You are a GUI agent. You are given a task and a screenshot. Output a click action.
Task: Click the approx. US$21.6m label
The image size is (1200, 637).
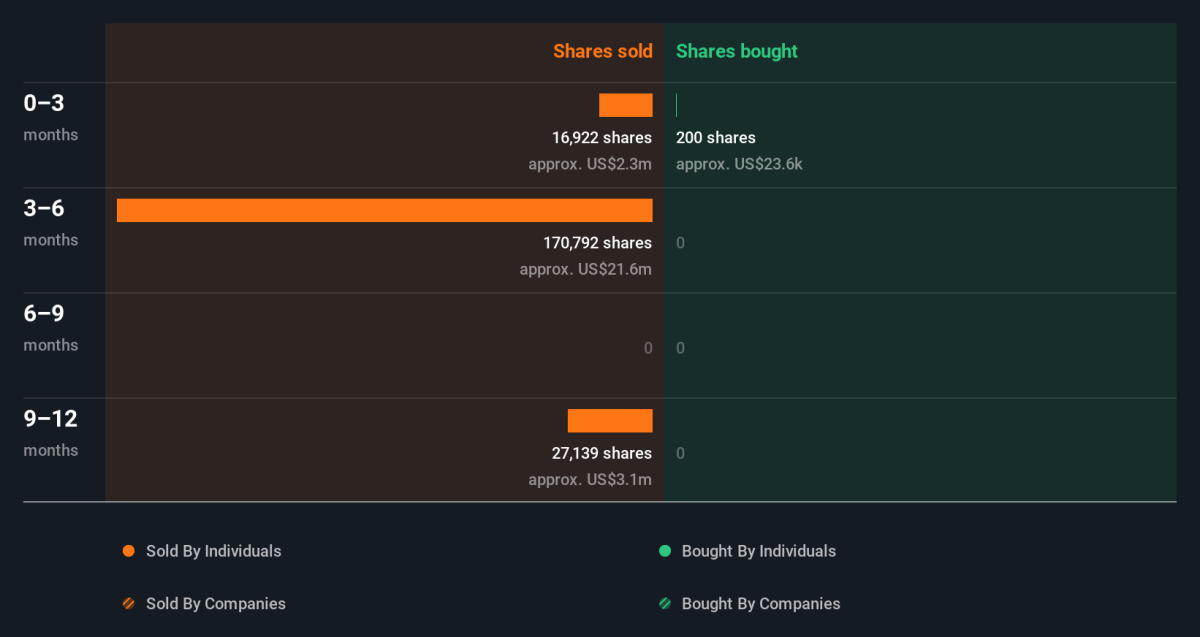(x=586, y=269)
